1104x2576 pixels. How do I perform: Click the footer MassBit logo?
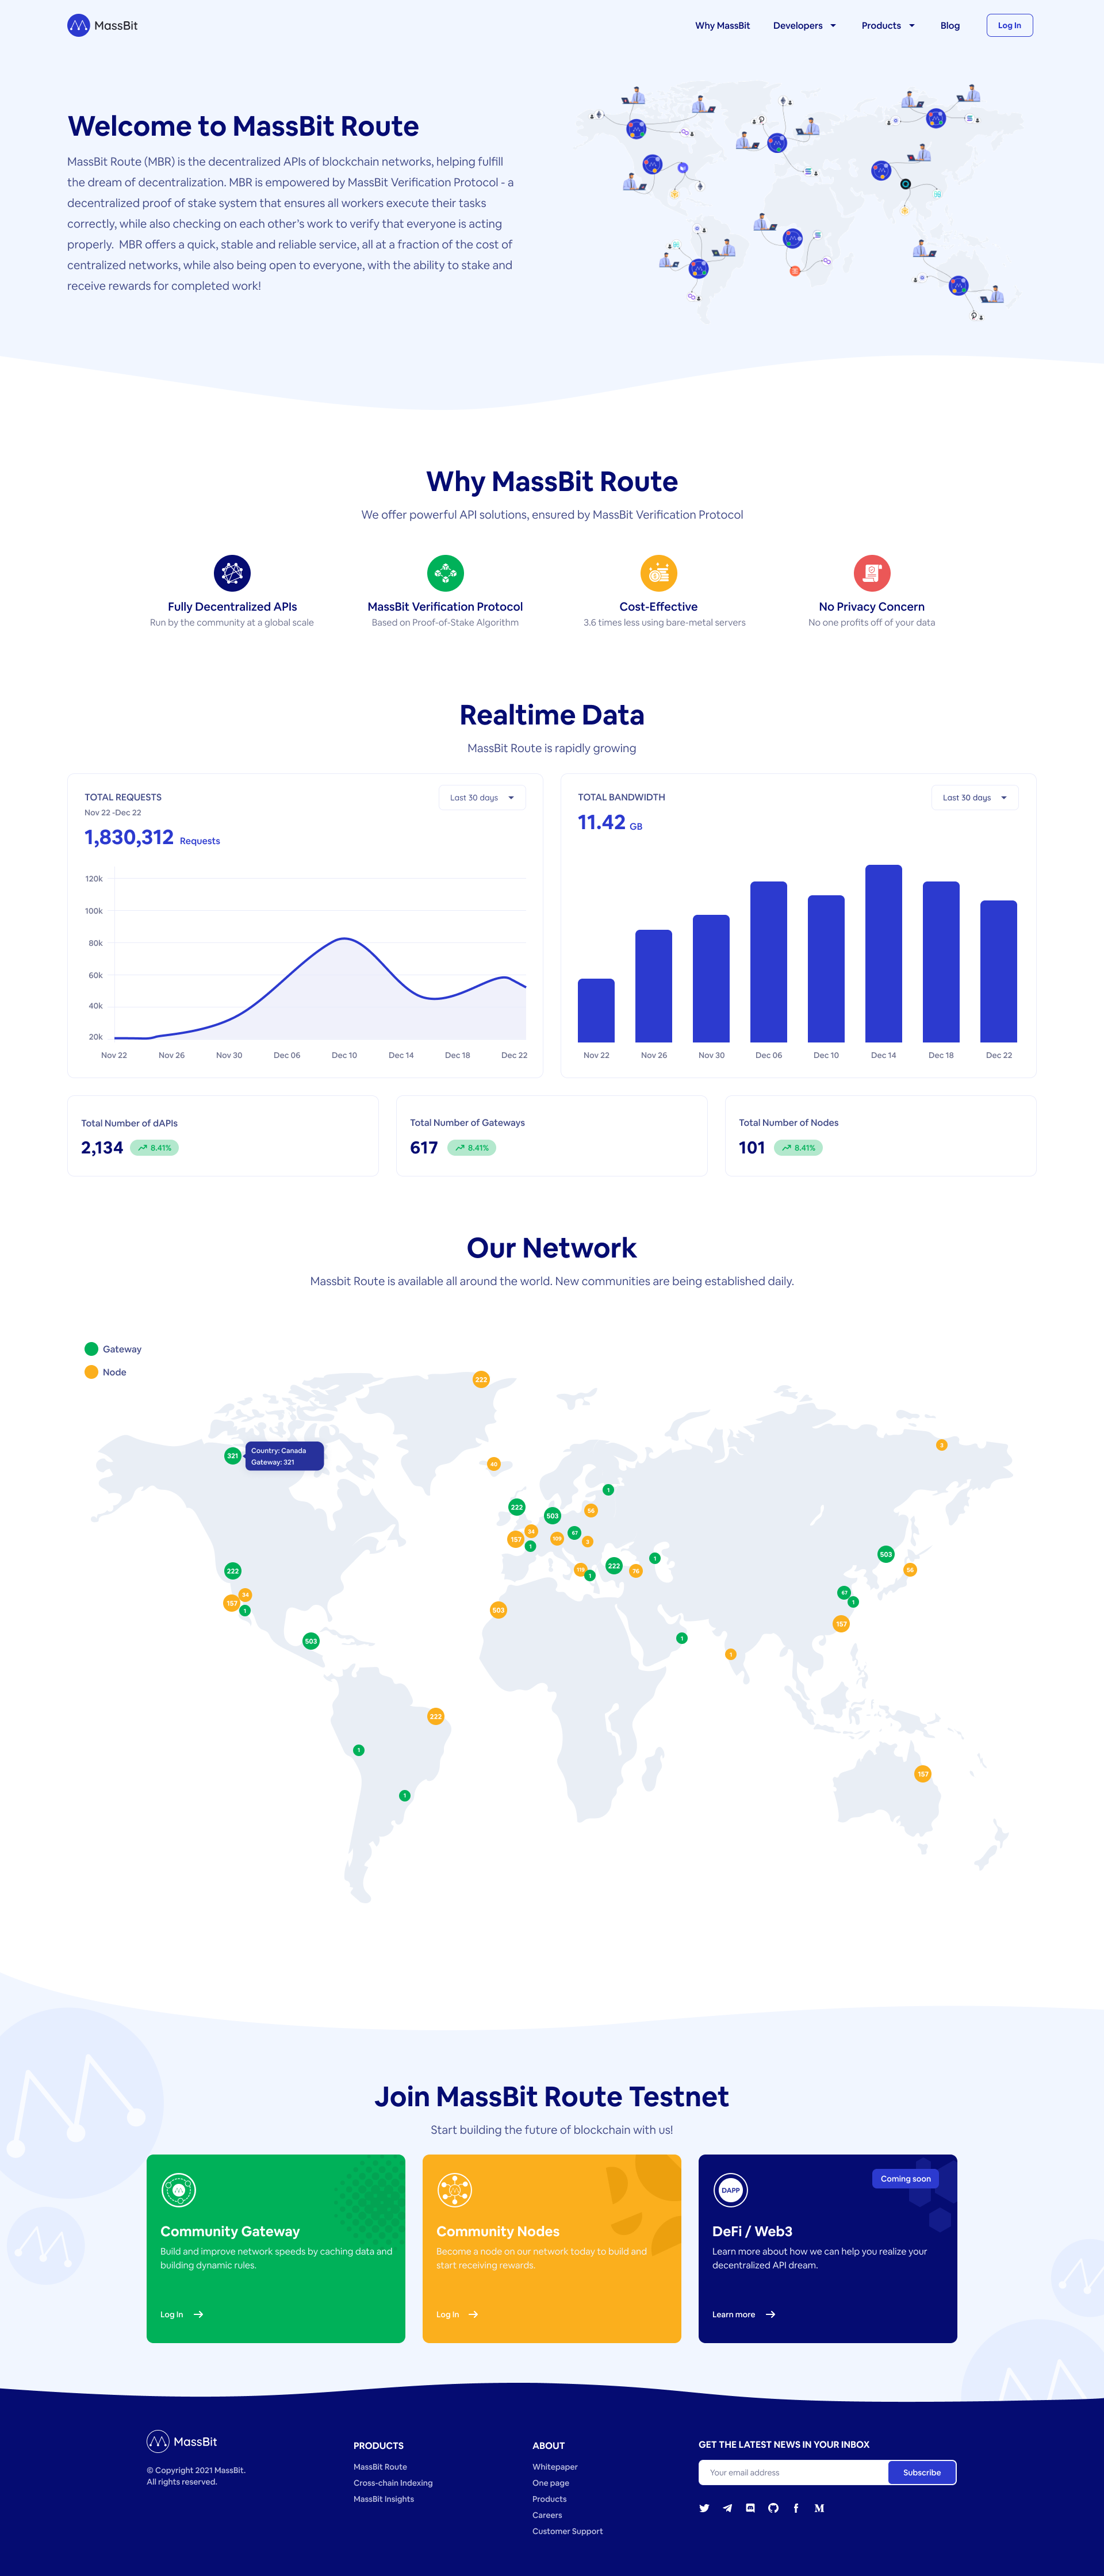182,2441
